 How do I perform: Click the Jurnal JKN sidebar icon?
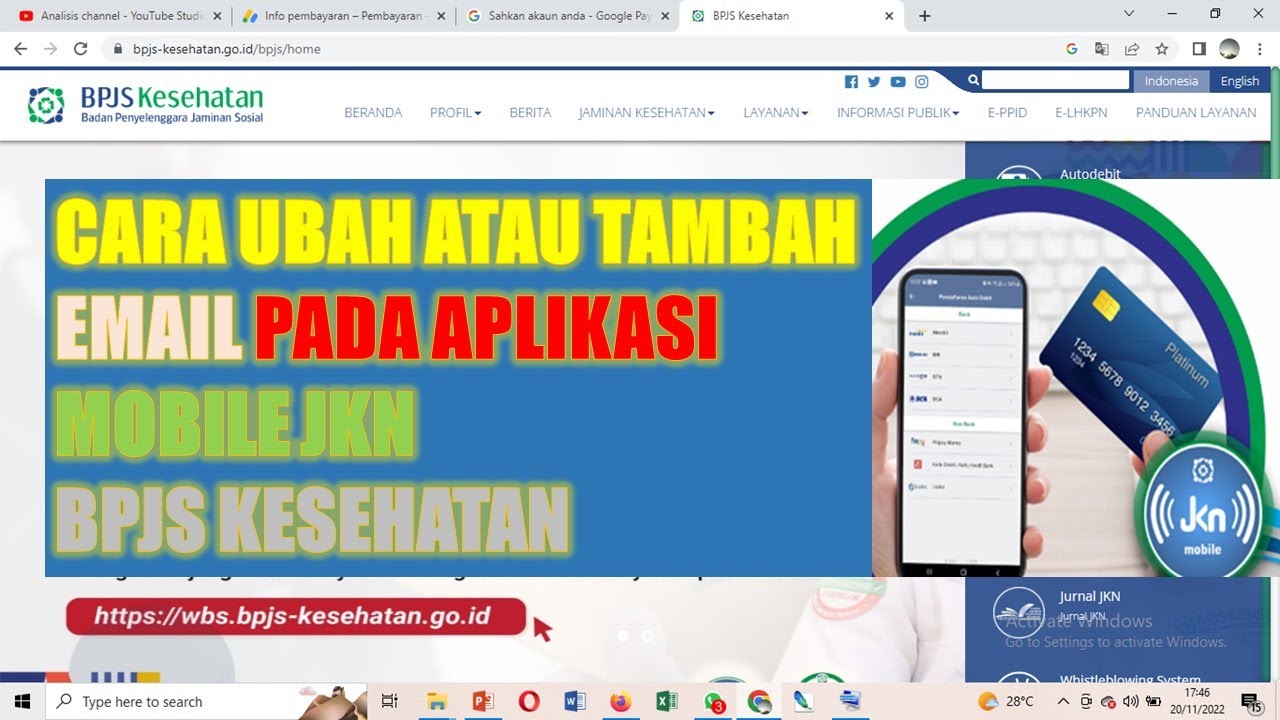pos(1018,613)
